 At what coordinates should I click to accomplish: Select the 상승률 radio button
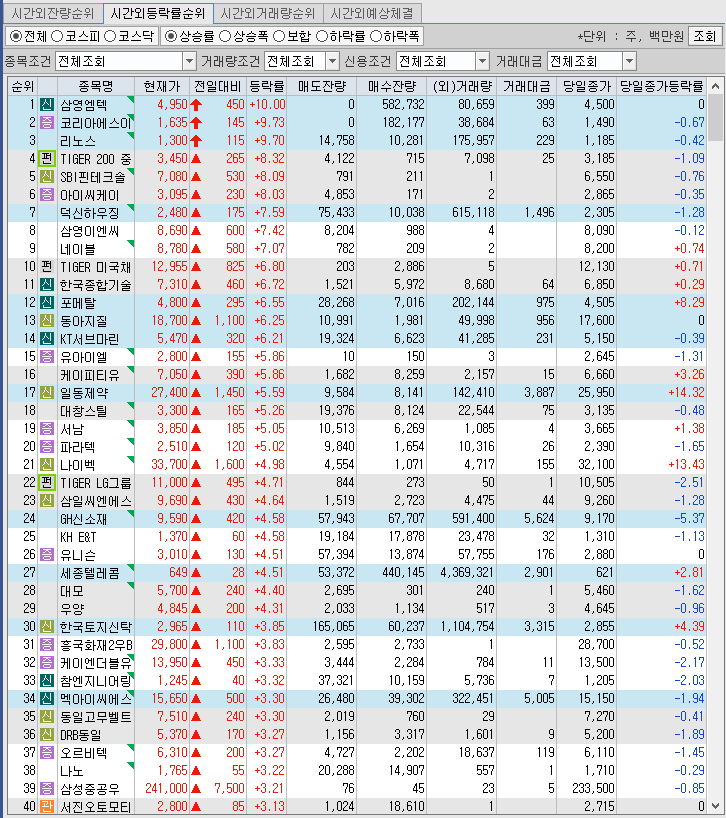171,36
